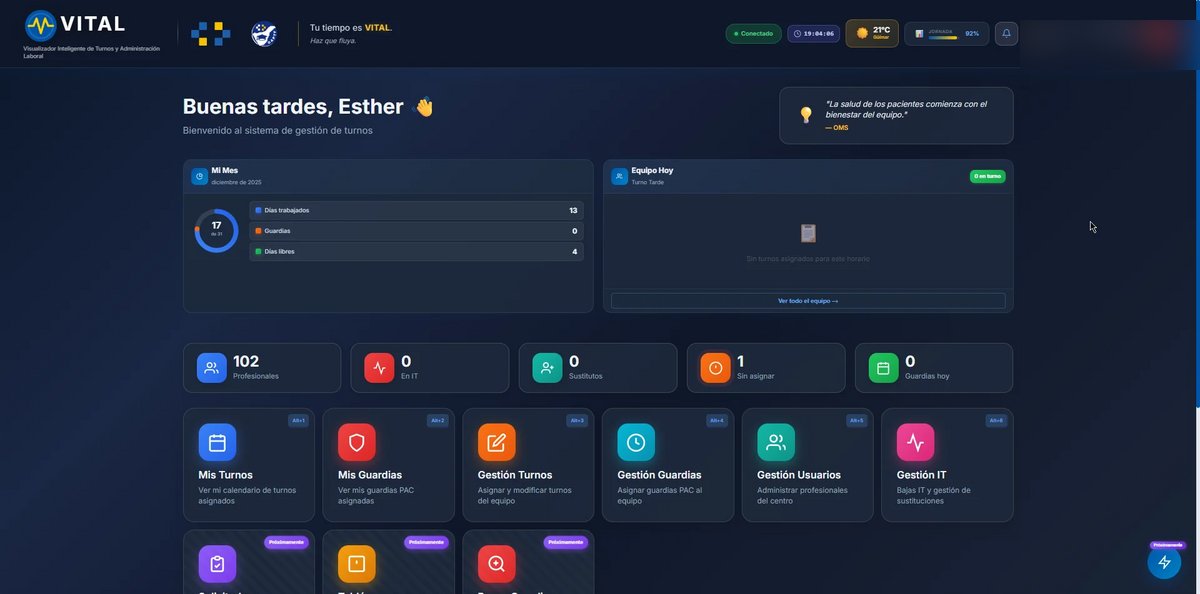
Task: Open Mis Turnos calendar icon
Action: coord(217,442)
